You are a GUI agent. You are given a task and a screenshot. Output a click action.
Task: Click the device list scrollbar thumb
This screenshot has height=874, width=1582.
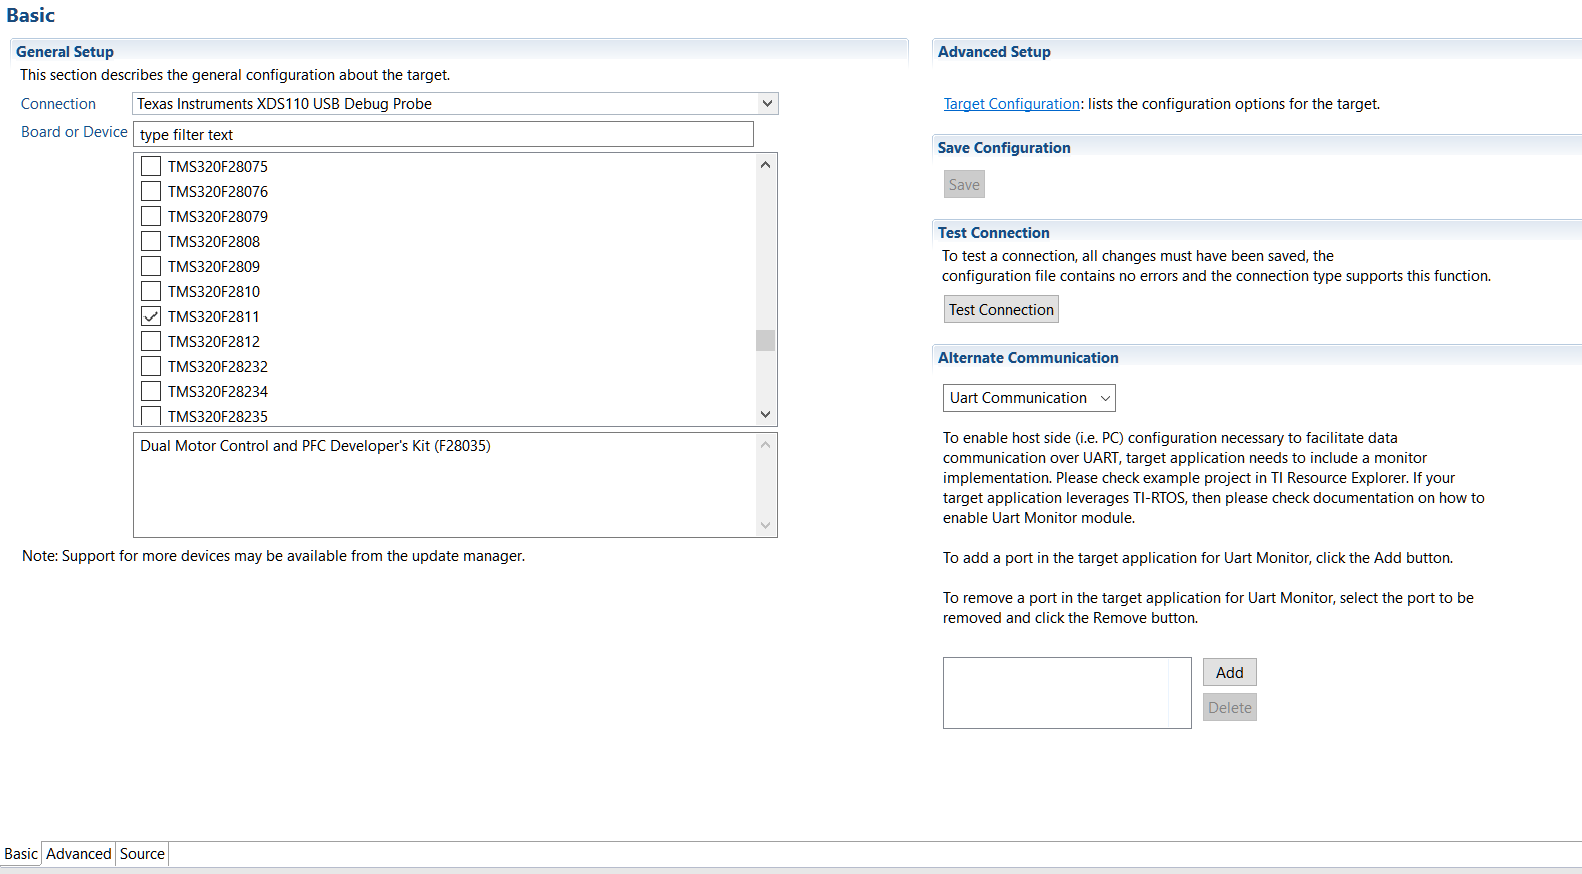pyautogui.click(x=765, y=340)
